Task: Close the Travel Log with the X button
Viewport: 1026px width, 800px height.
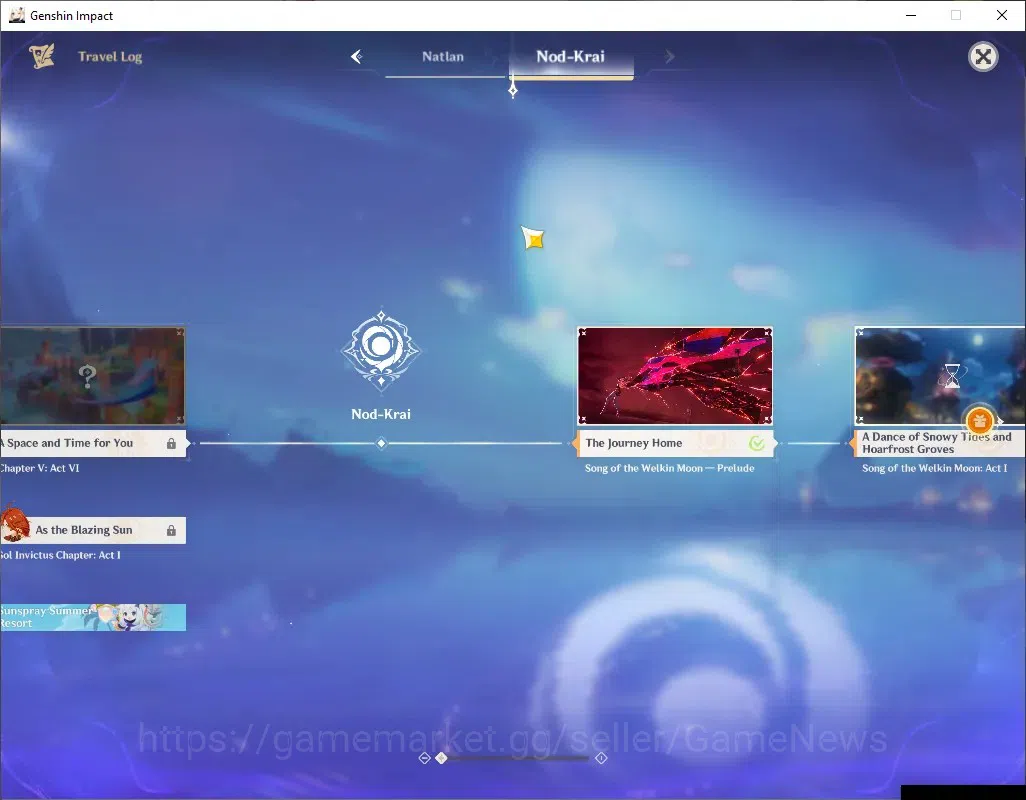Action: click(x=983, y=57)
